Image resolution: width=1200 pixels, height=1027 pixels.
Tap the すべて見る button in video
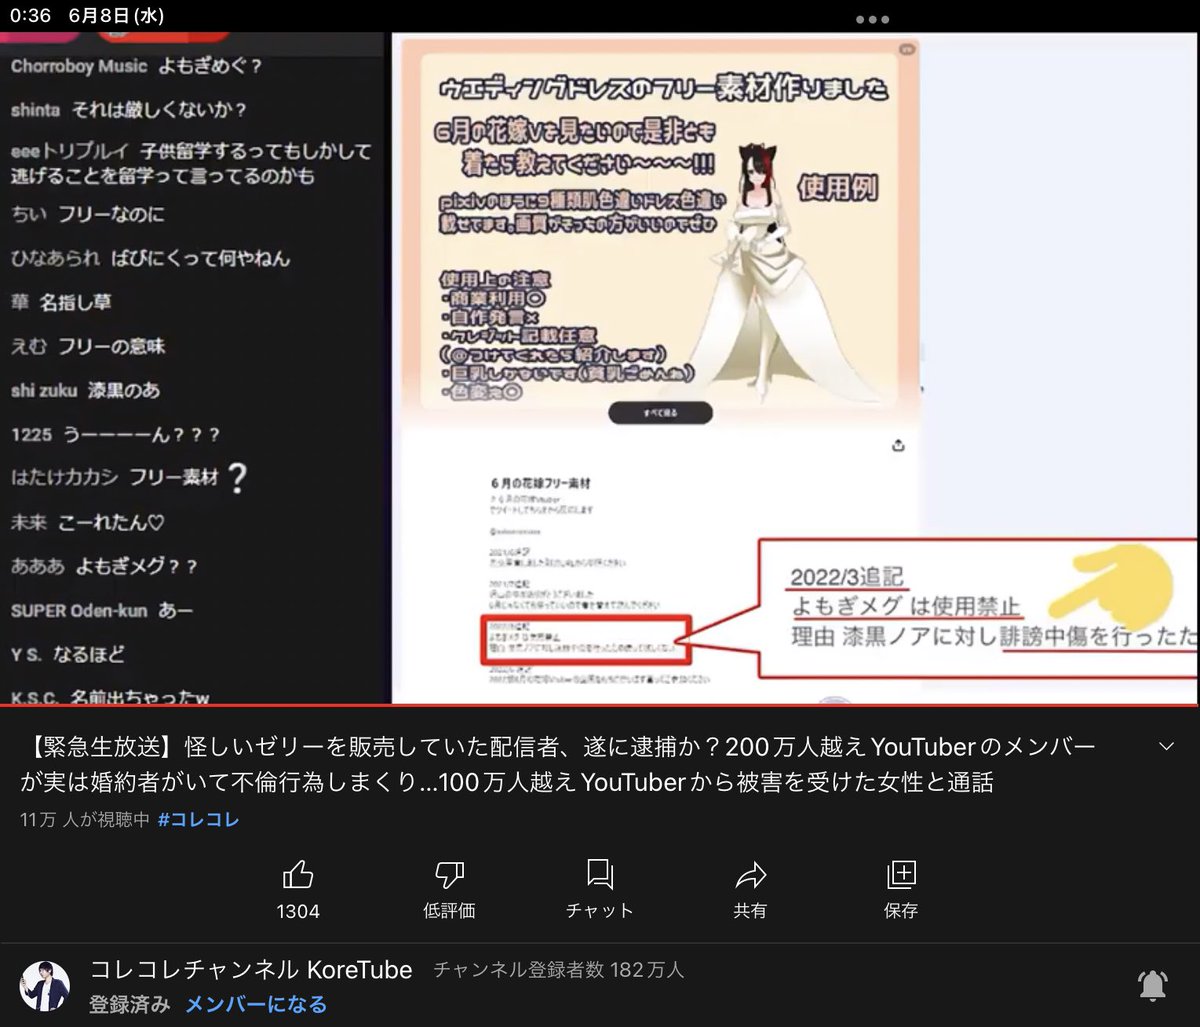(660, 413)
